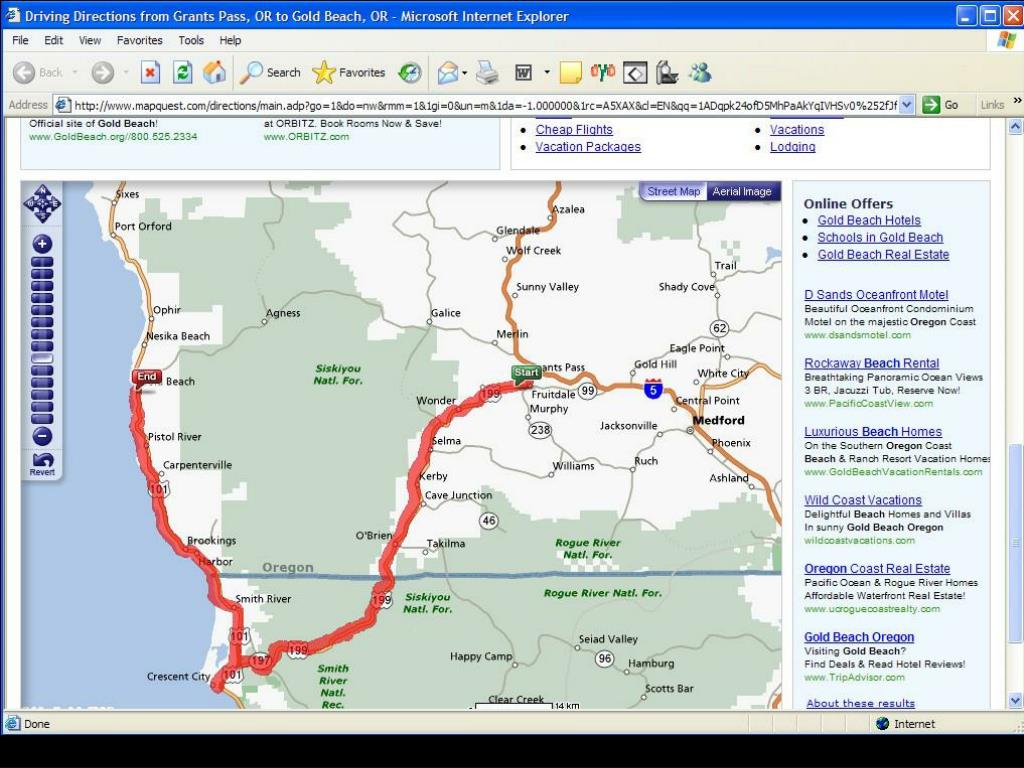This screenshot has width=1024, height=768.
Task: Open Wild Coast Vacations ad link
Action: [x=863, y=500]
